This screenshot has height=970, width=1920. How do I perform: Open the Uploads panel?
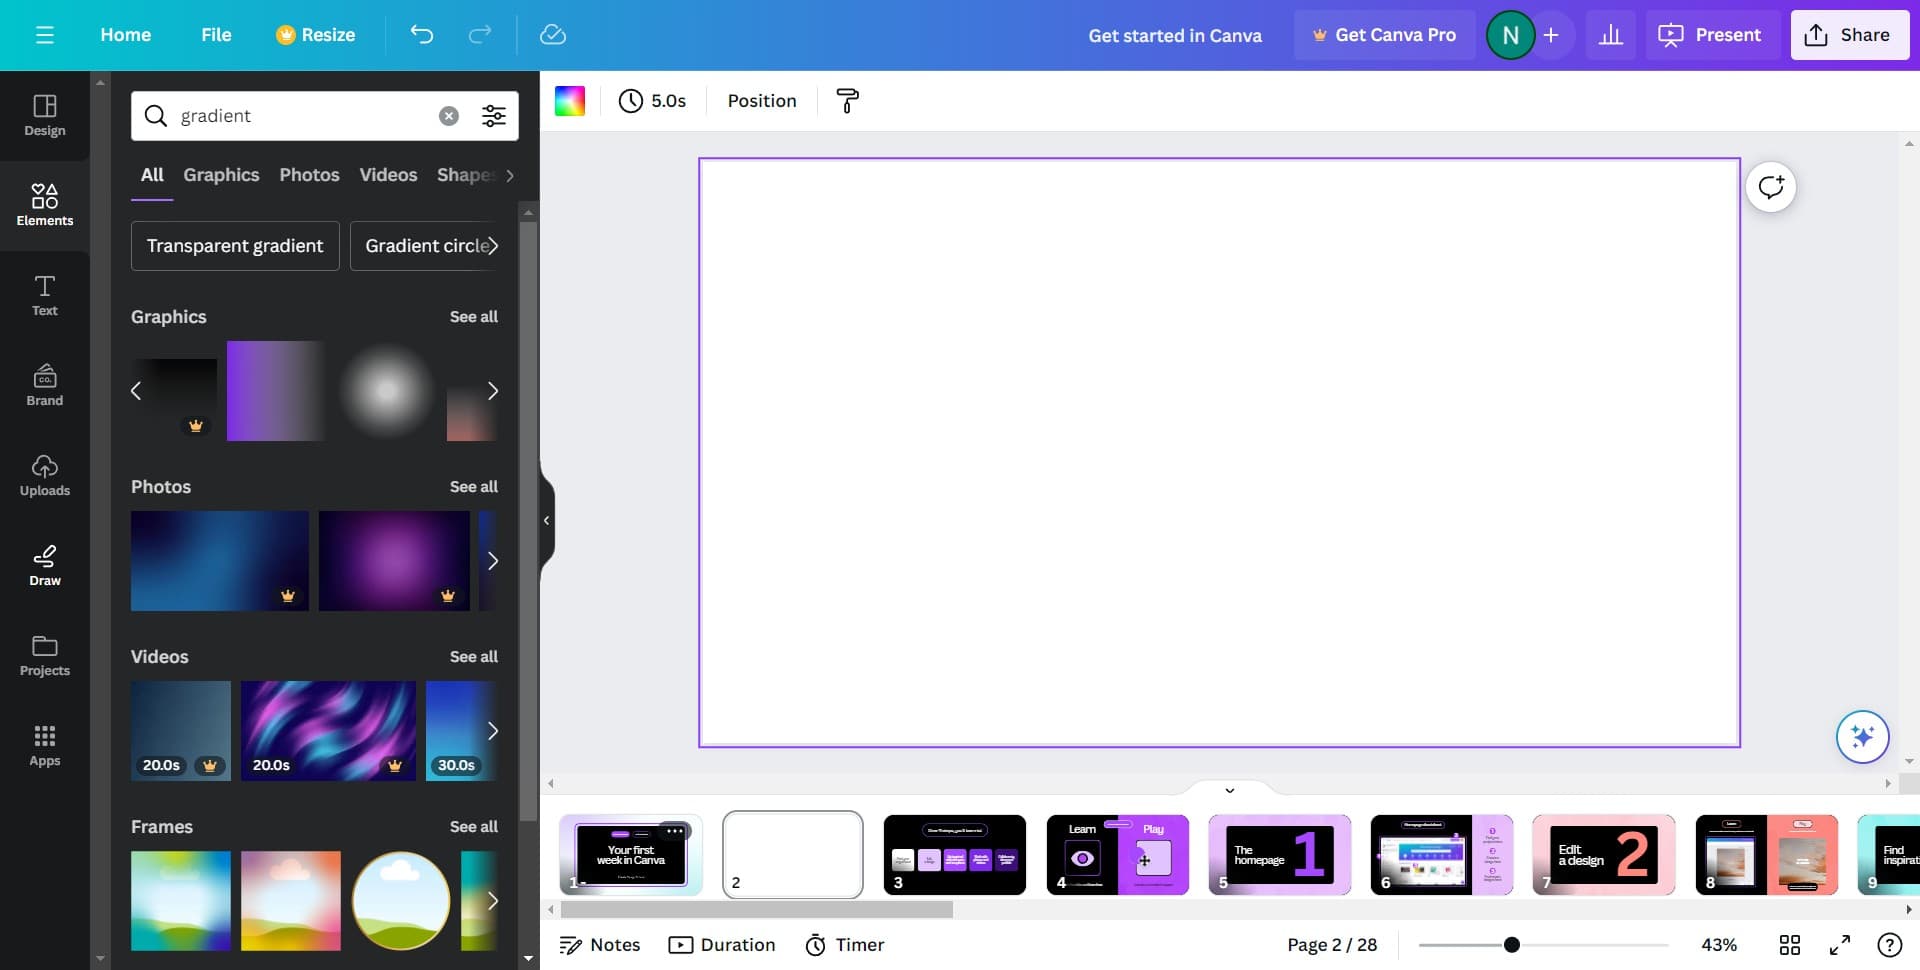coord(44,475)
